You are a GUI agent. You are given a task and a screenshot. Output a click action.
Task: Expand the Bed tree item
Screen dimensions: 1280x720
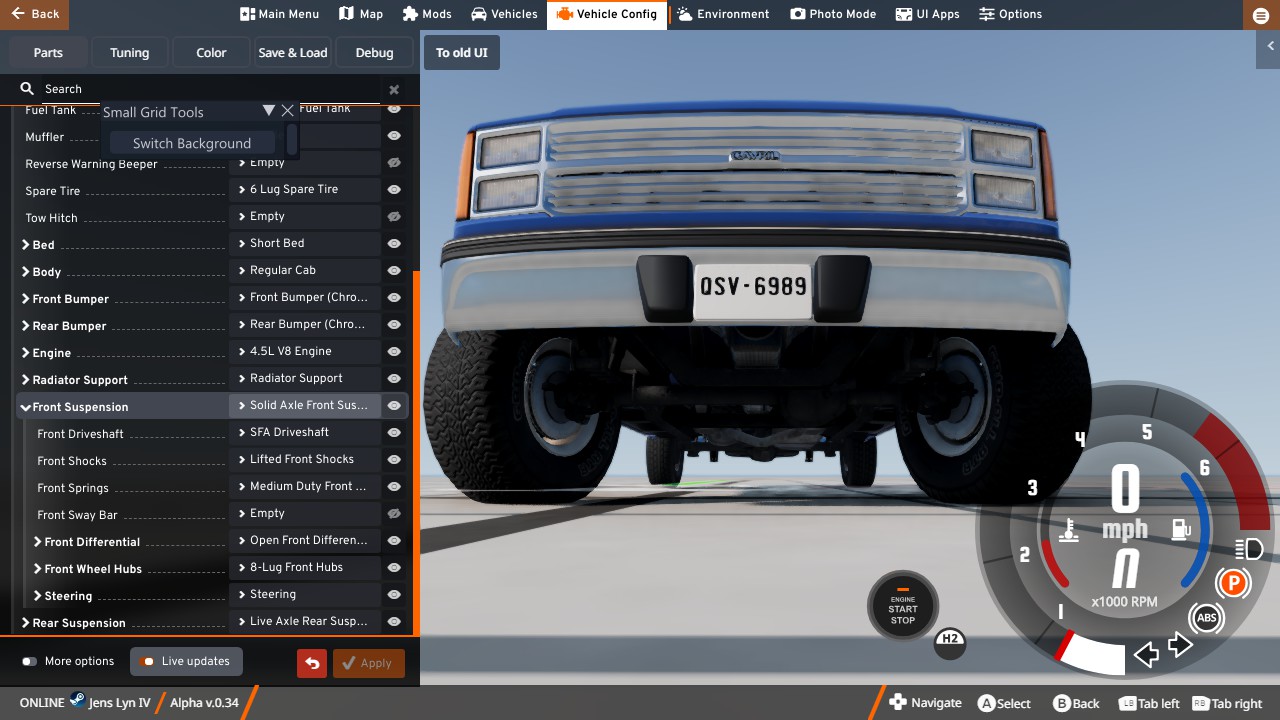click(25, 244)
